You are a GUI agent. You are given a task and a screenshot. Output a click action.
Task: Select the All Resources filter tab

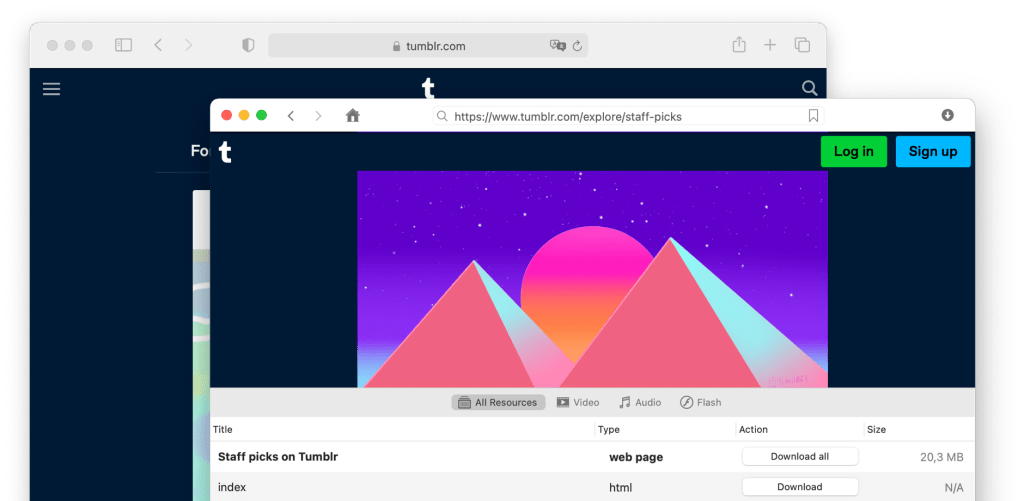(x=497, y=402)
